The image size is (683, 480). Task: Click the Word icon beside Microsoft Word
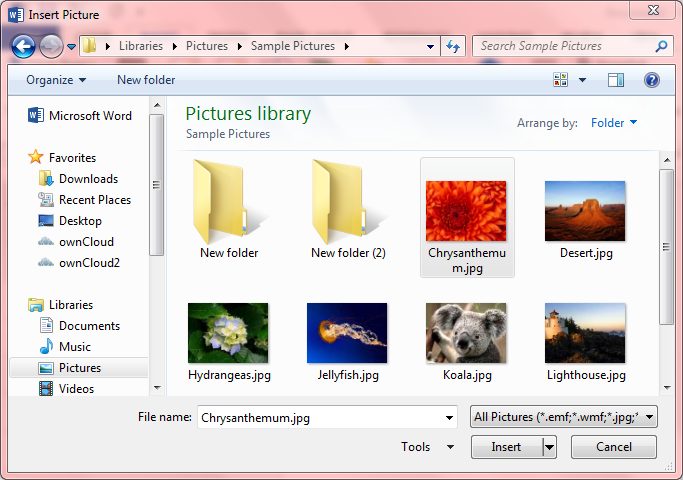[36, 115]
